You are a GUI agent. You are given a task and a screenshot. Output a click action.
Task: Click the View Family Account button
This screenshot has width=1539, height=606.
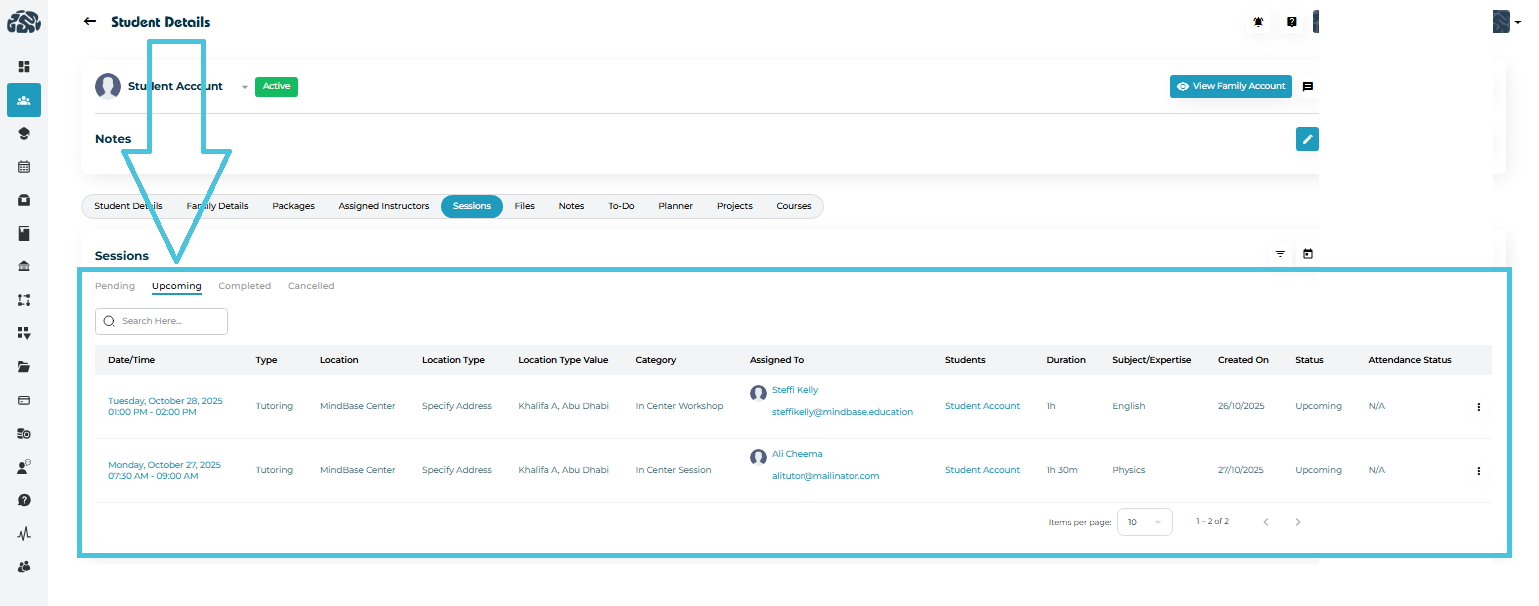tap(1230, 87)
